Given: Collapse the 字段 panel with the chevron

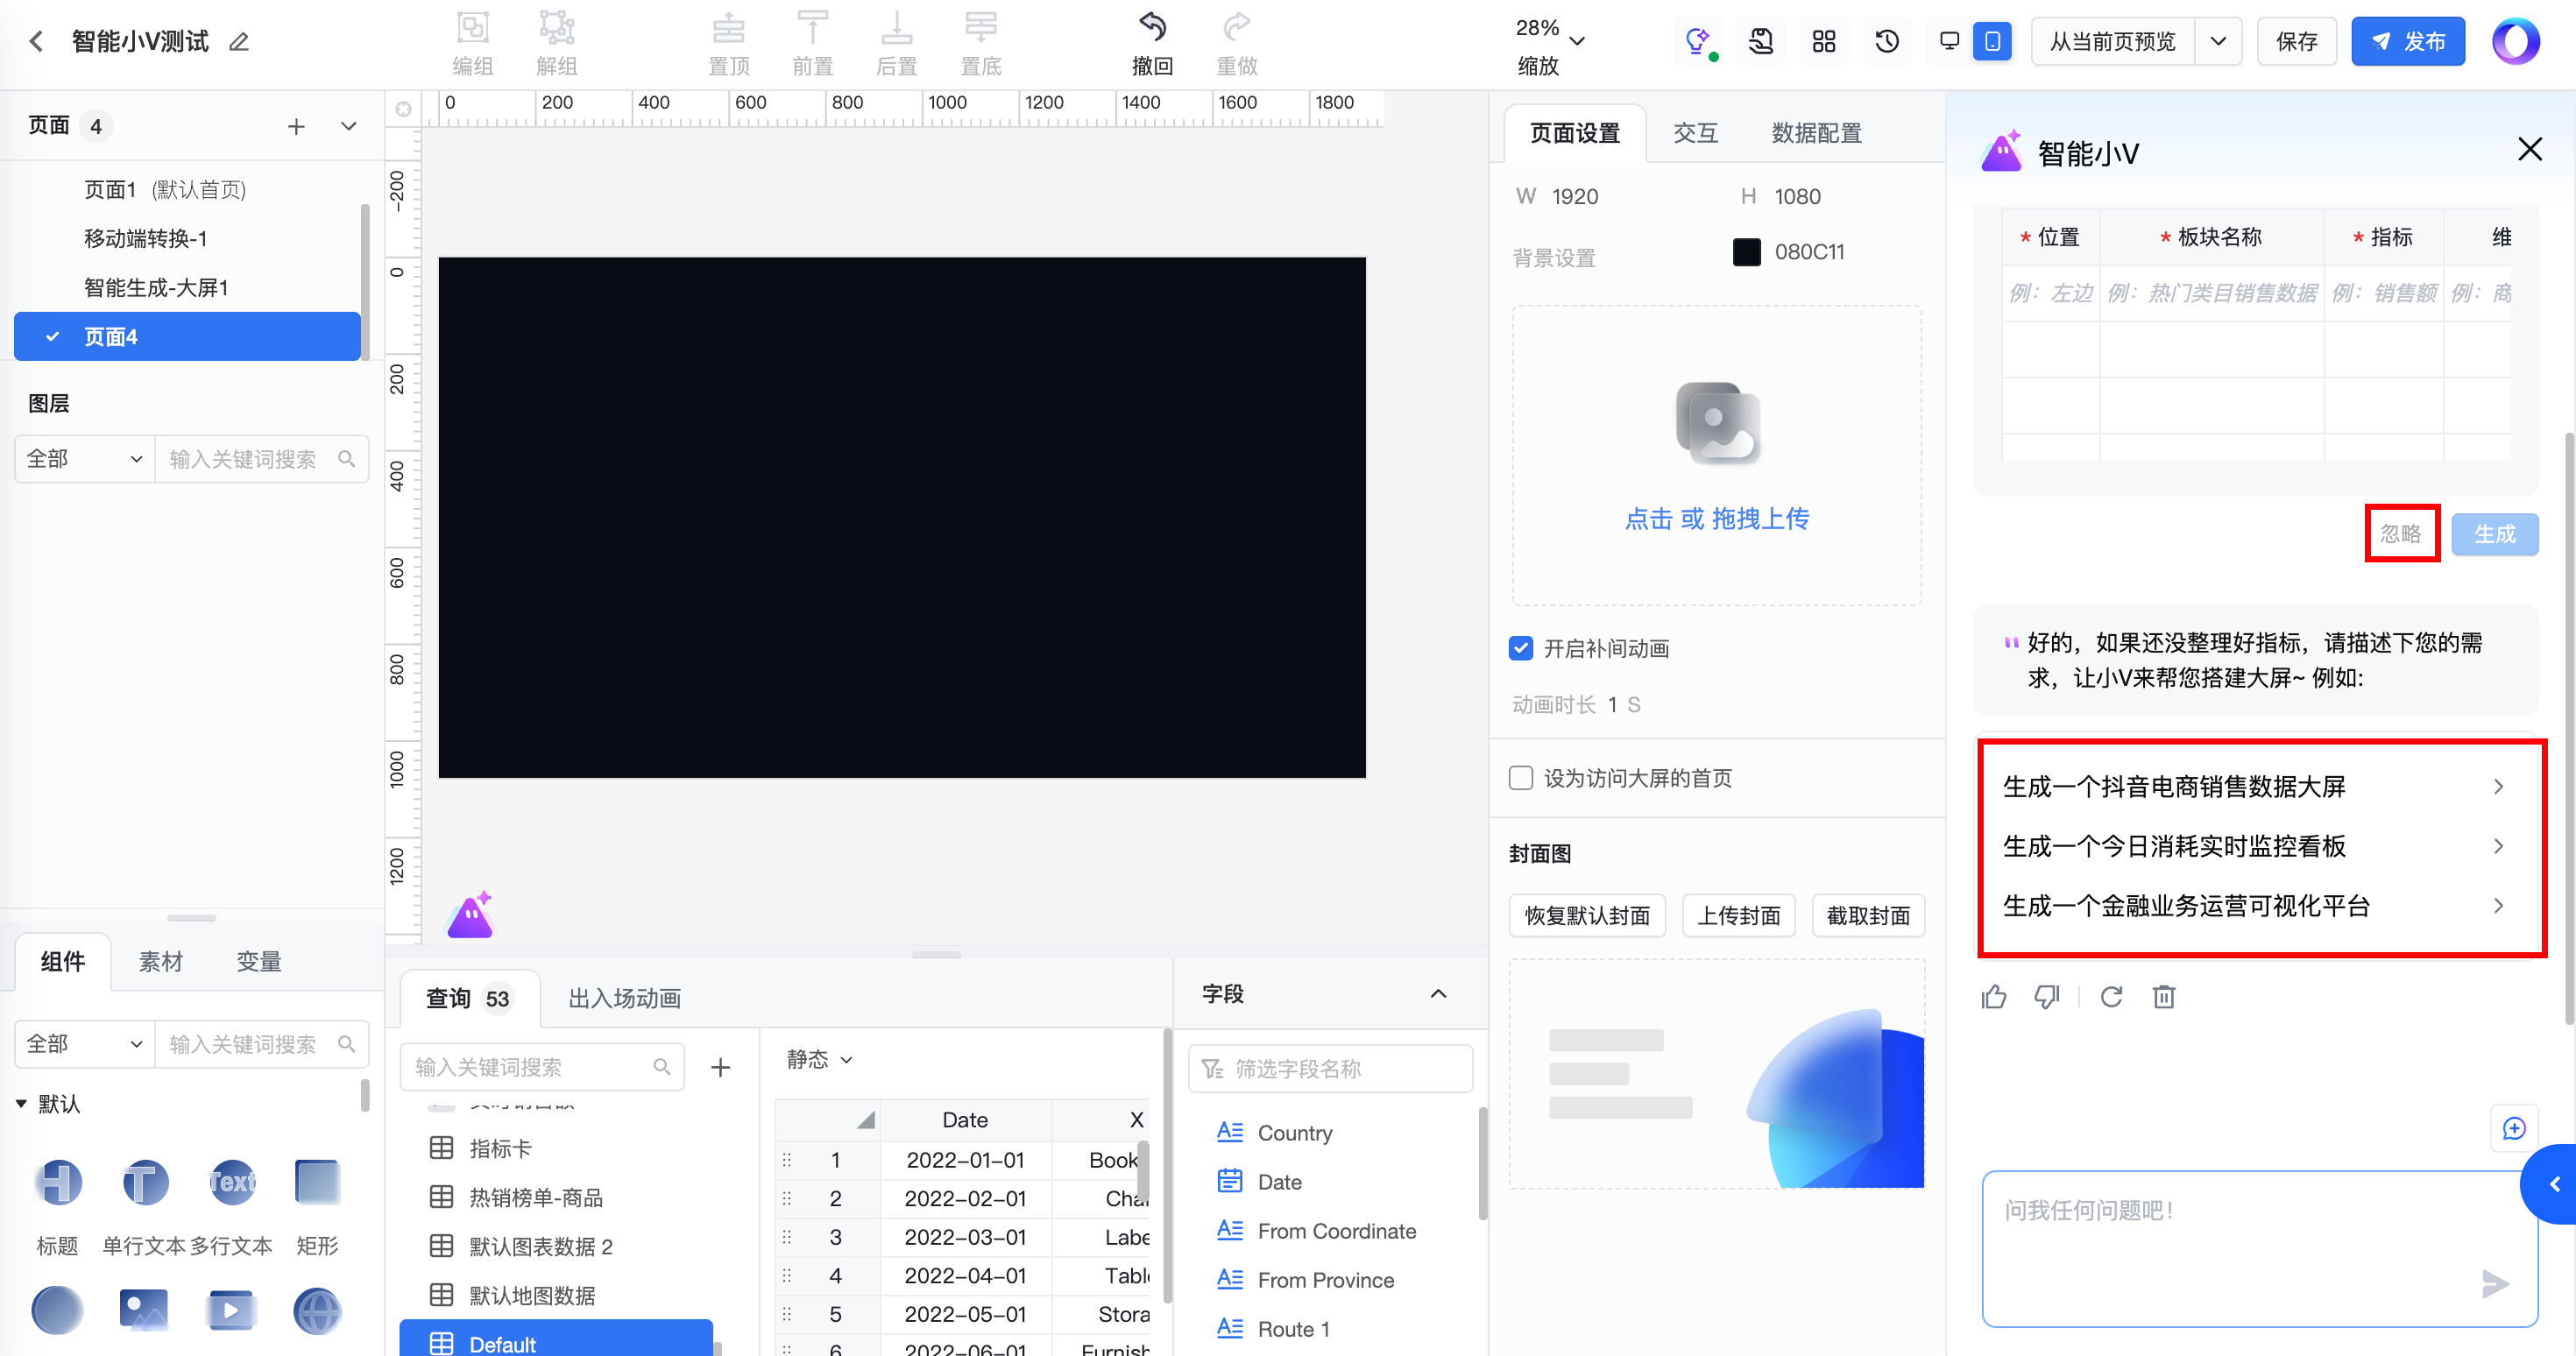Looking at the screenshot, I should pyautogui.click(x=1438, y=993).
